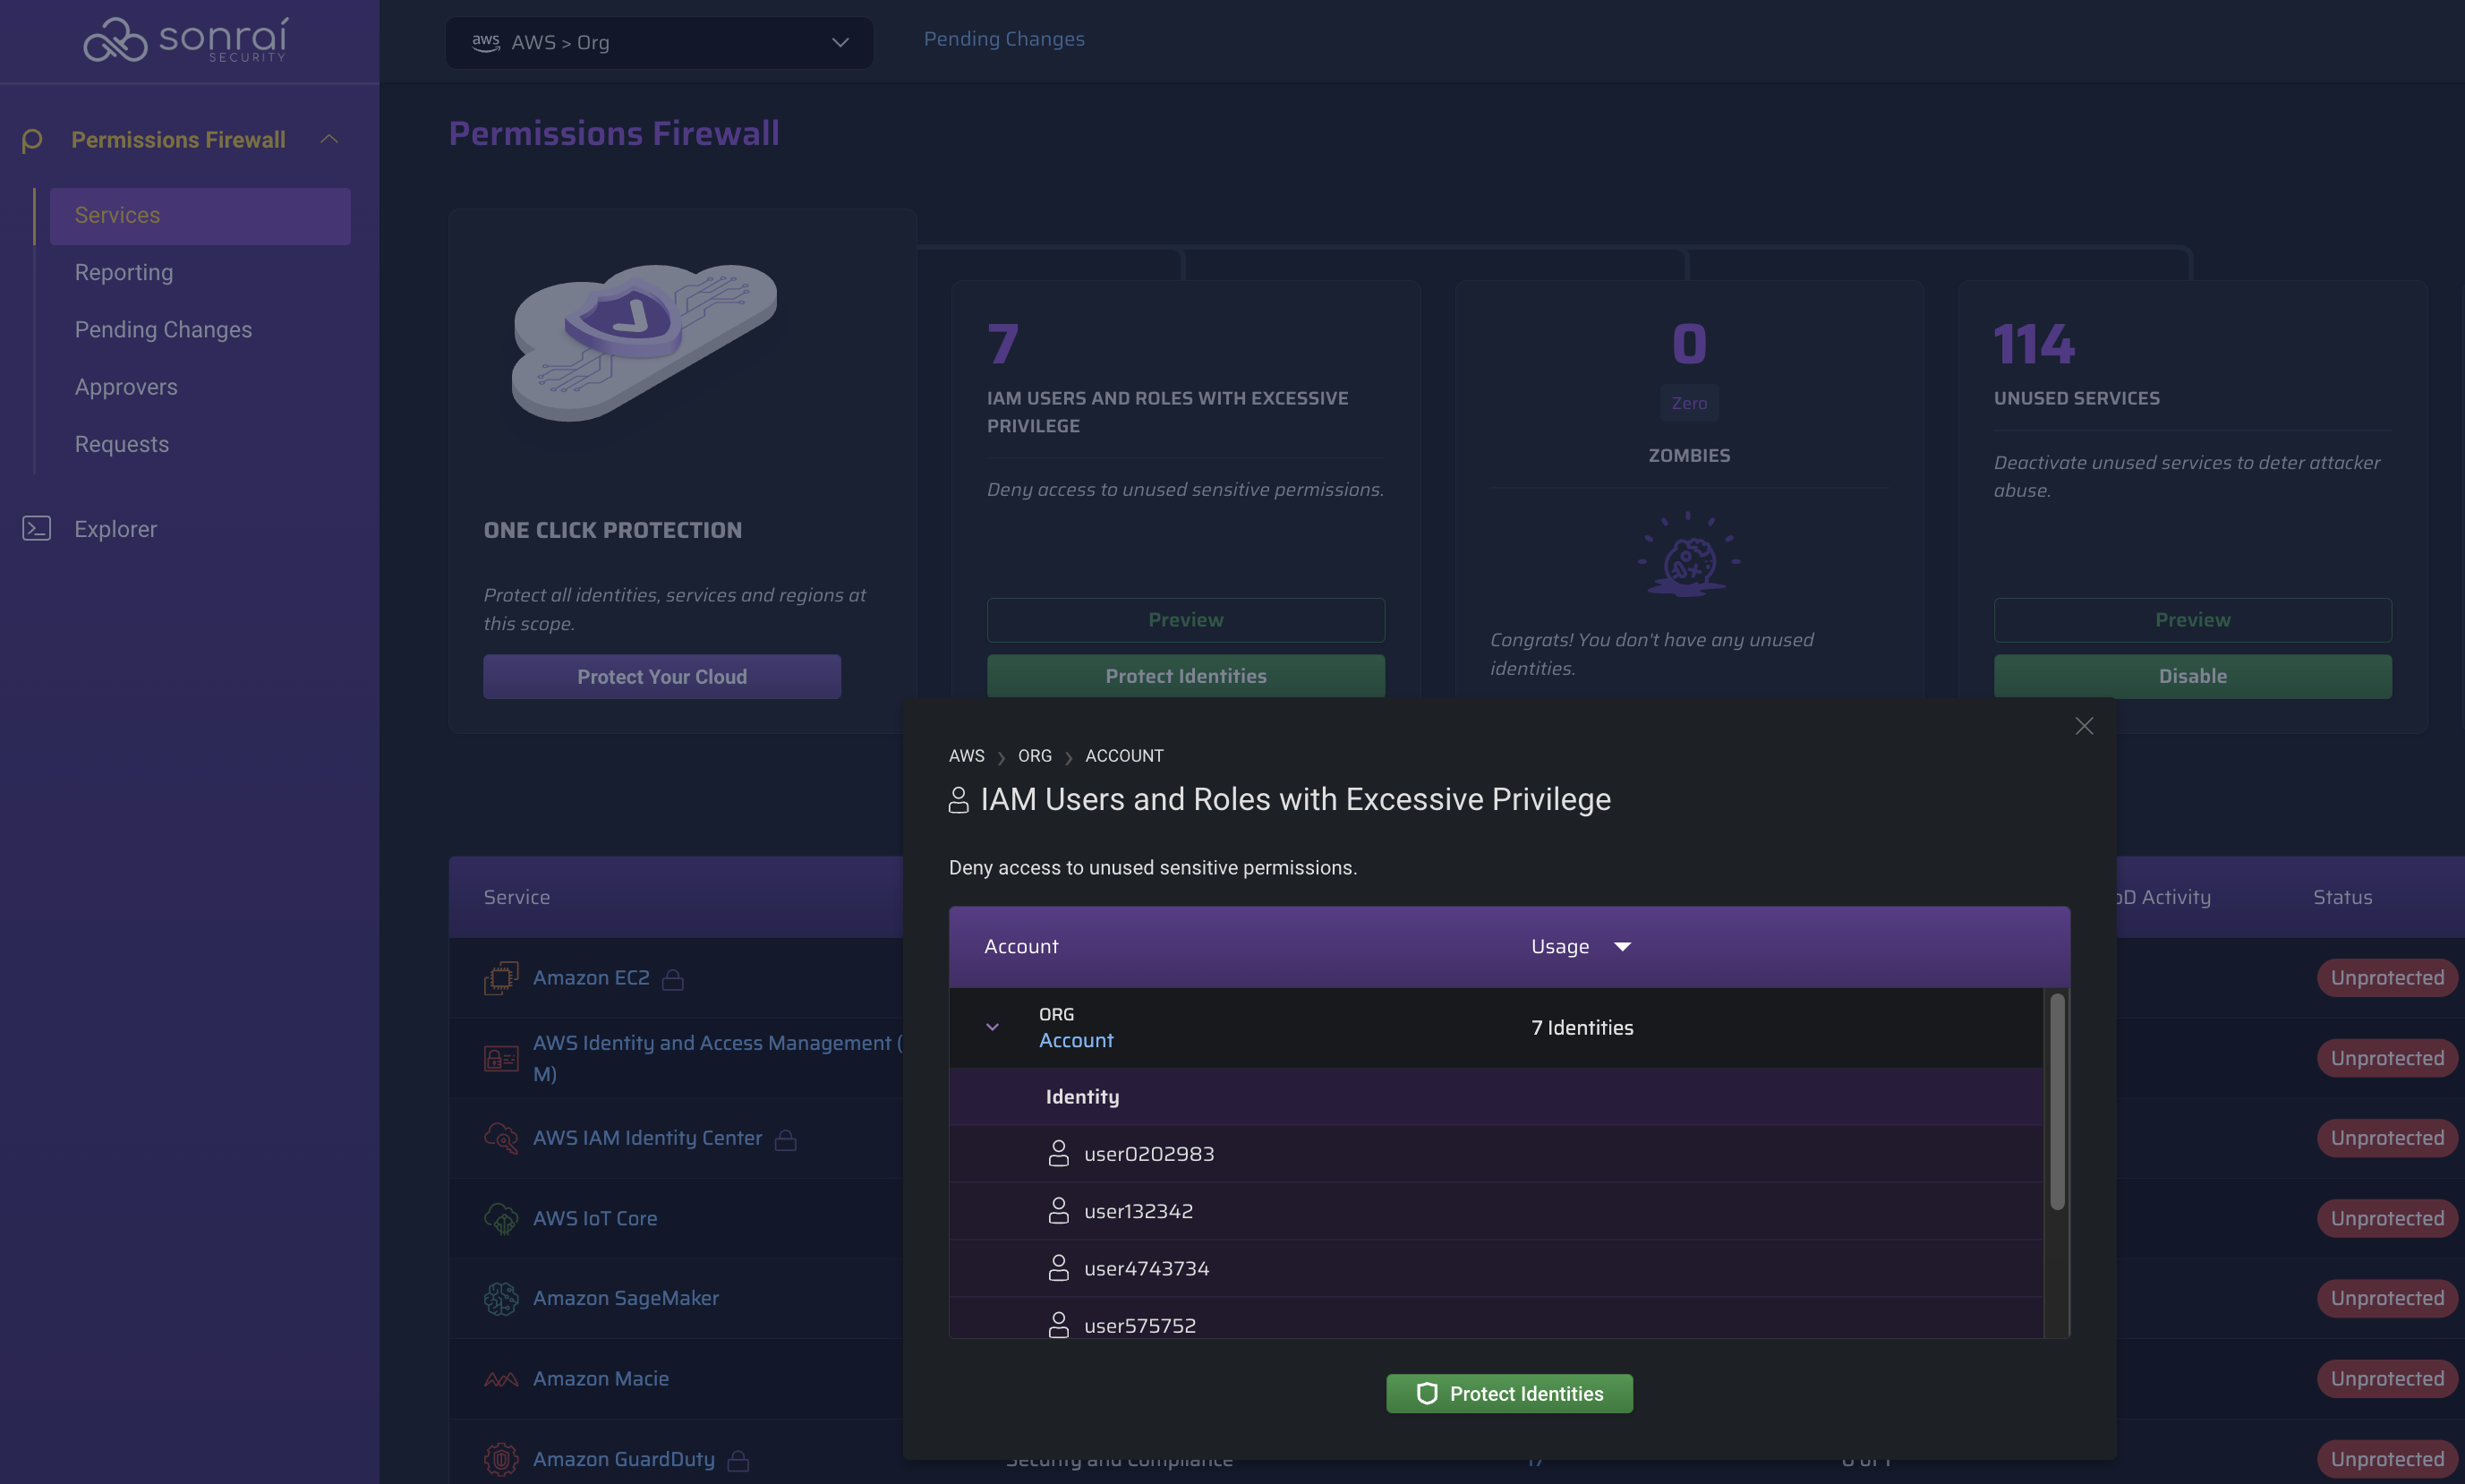Click the Amazon GuardDuty icon
The image size is (2465, 1484).
point(501,1459)
